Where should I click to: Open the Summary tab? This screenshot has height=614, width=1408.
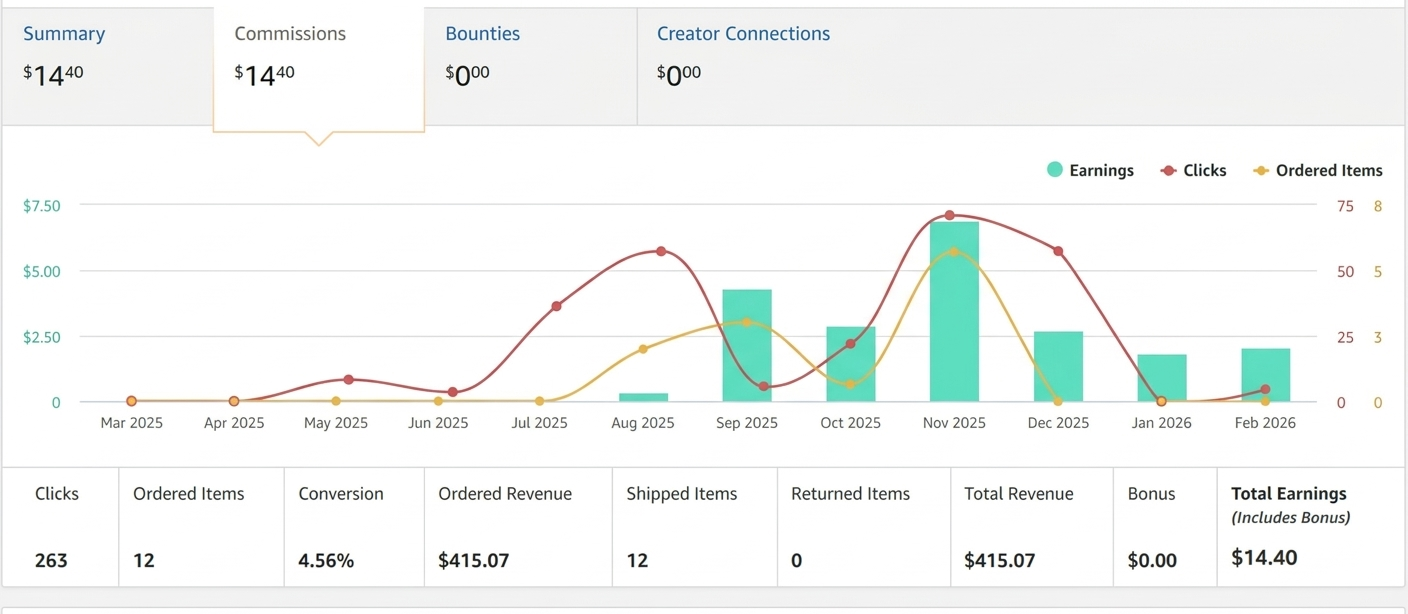[x=64, y=34]
